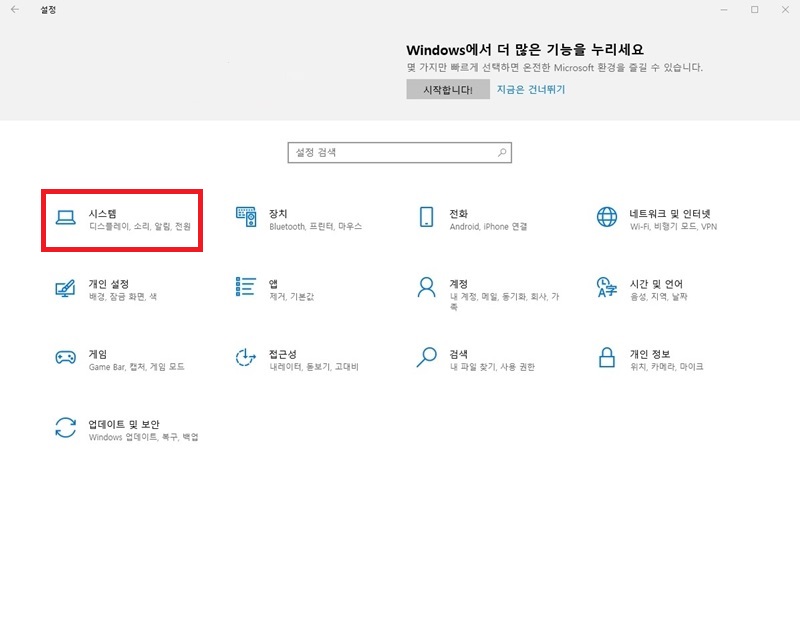This screenshot has width=800, height=620.
Task: Open the 시간 및 언어 clock-letter icon
Action: coord(607,287)
